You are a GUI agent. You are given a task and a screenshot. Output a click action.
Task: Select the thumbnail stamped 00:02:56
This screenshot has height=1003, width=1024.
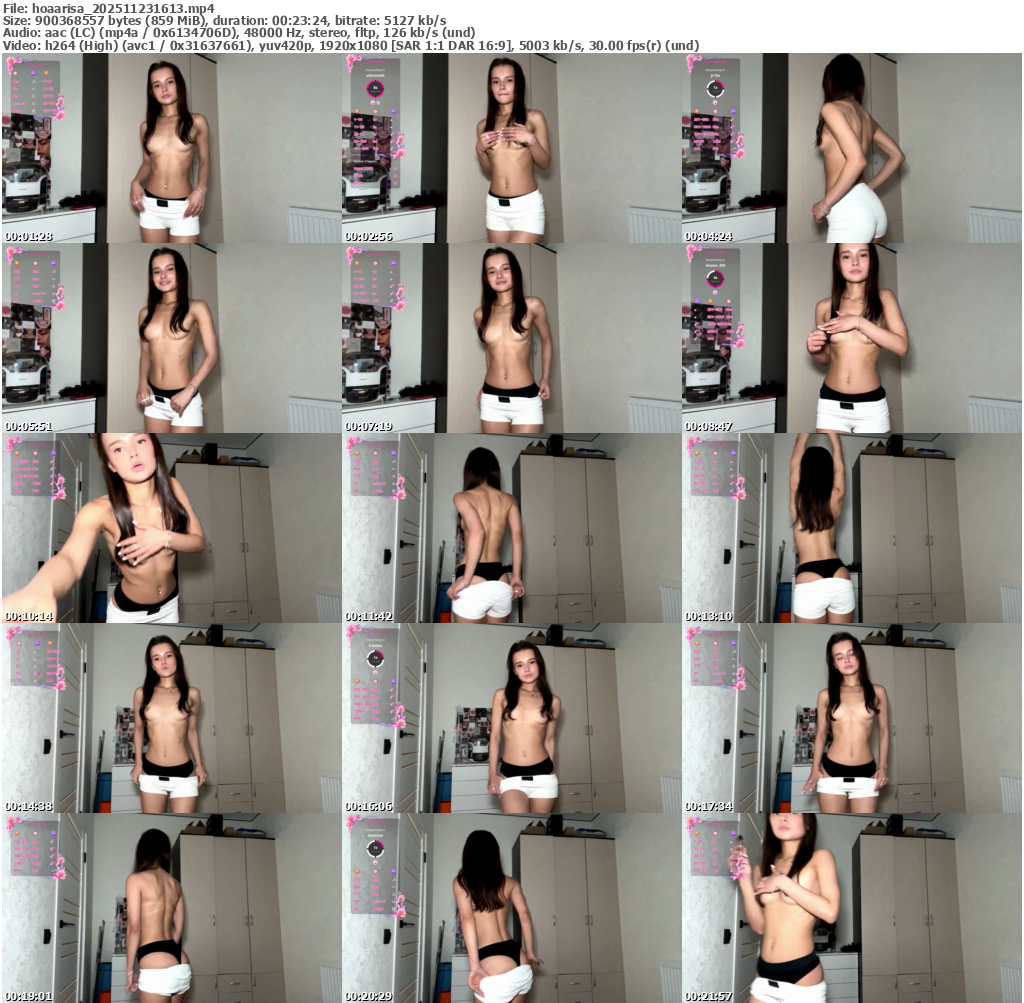coord(512,148)
